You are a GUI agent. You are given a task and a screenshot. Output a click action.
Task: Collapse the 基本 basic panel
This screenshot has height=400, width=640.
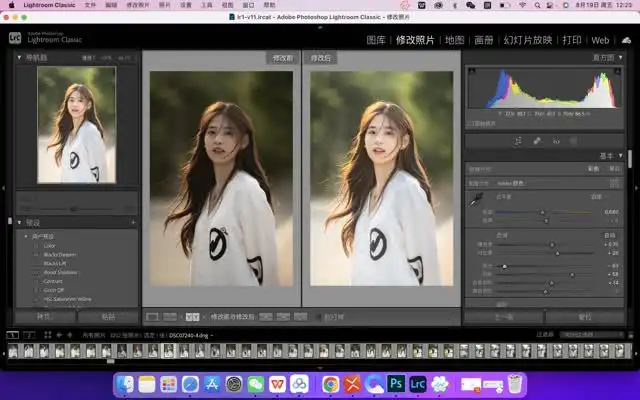(622, 156)
